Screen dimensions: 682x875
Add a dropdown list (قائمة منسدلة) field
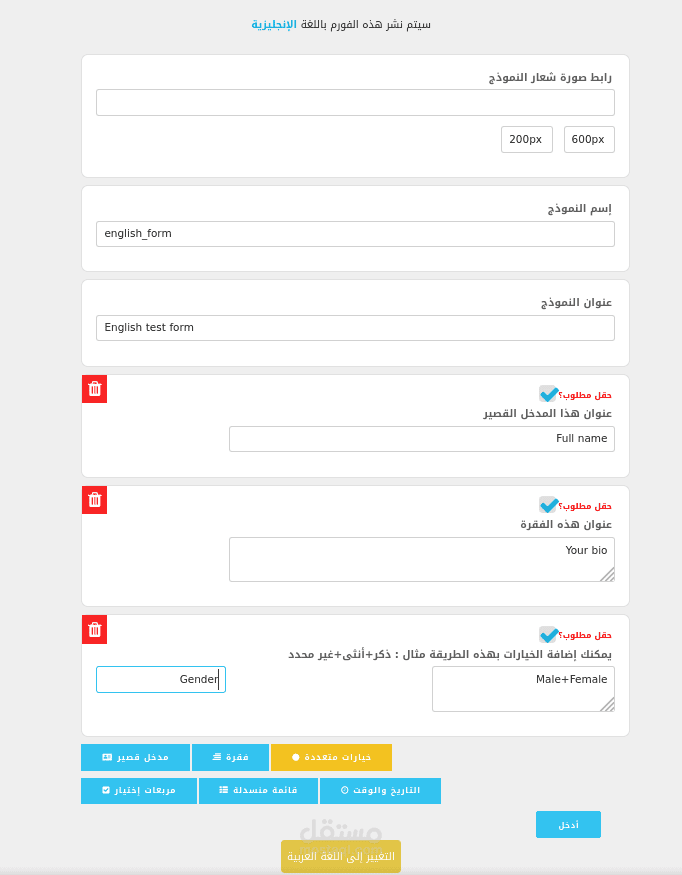coord(258,791)
